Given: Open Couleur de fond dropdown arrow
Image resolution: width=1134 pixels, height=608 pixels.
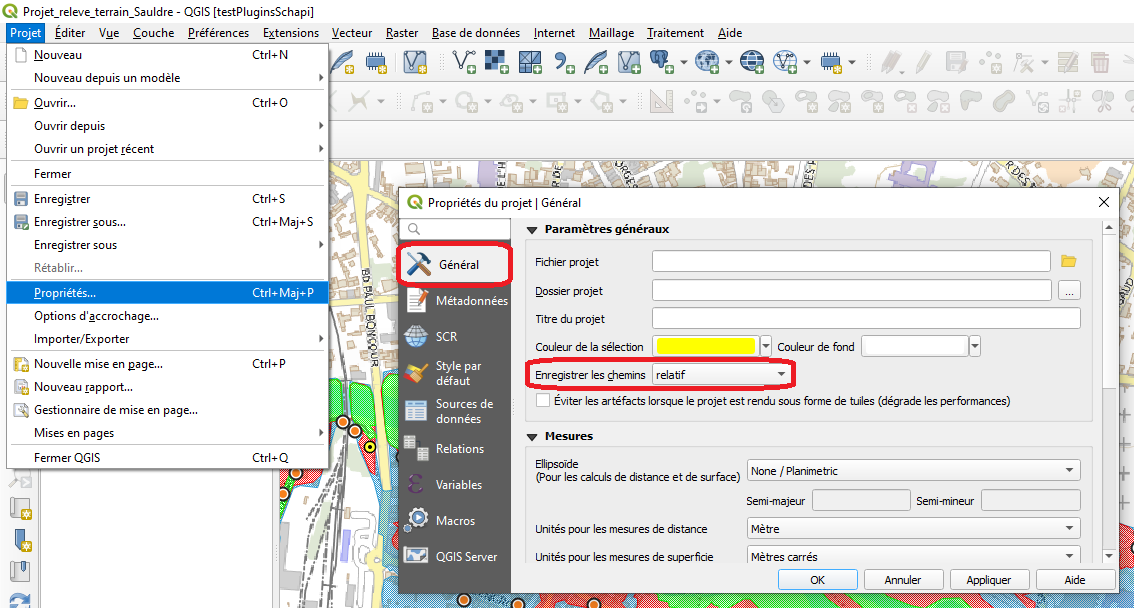Looking at the screenshot, I should [975, 346].
